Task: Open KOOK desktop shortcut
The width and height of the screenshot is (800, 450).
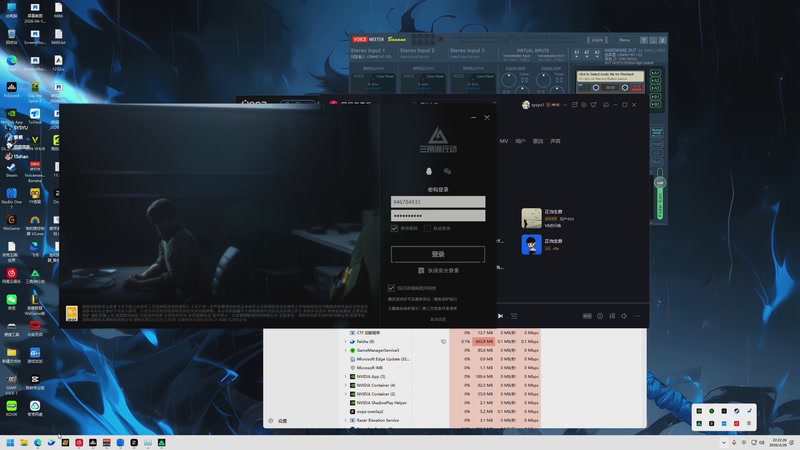Action: coord(11,408)
